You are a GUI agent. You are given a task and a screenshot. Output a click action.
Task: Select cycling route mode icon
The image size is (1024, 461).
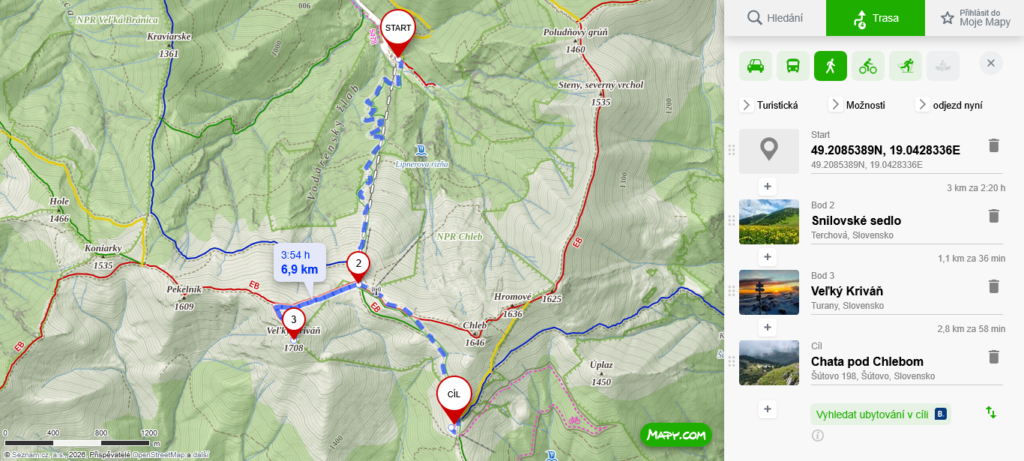click(868, 66)
